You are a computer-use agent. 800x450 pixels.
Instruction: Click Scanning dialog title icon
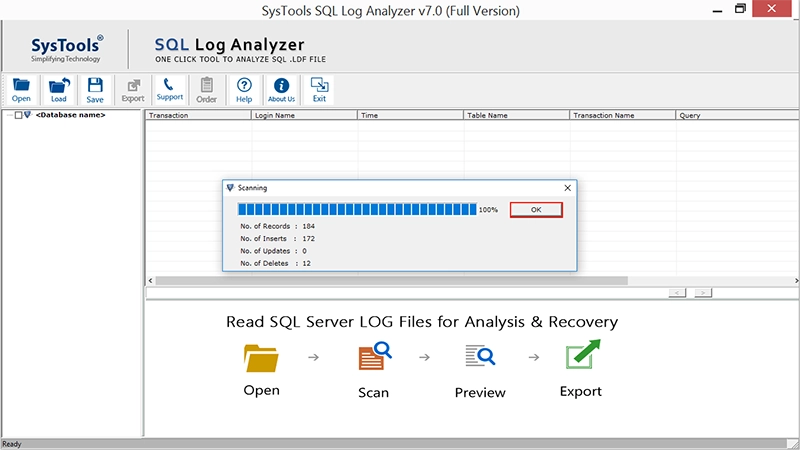coord(230,188)
